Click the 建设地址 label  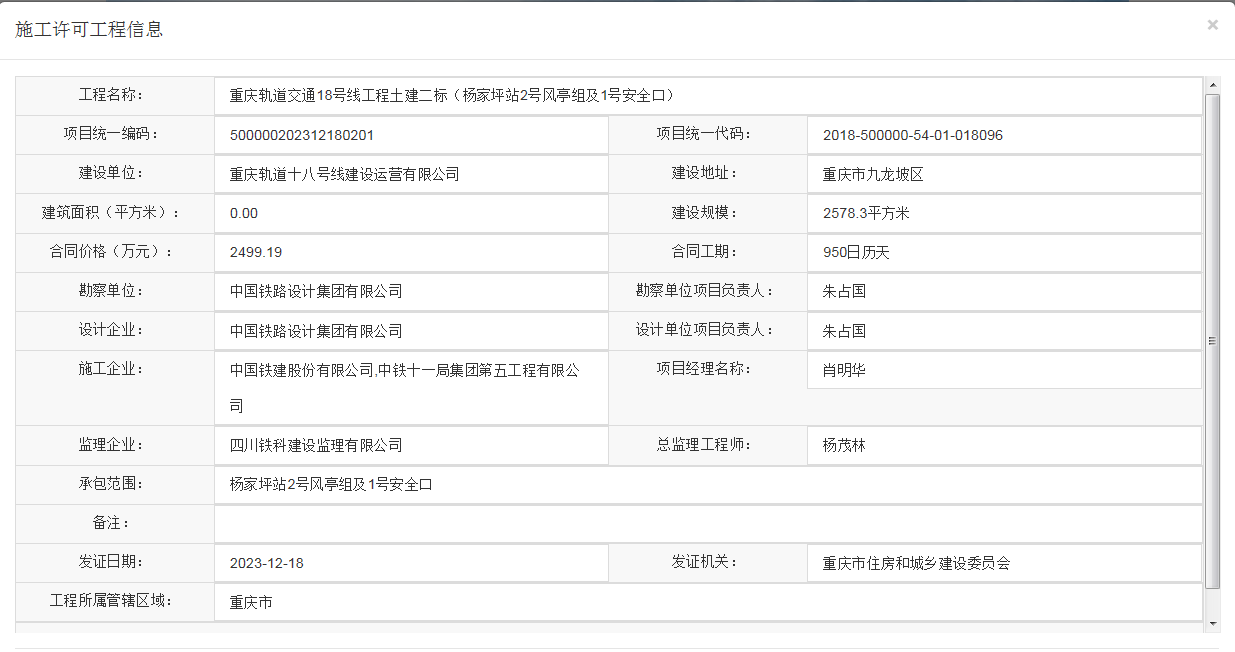704,173
